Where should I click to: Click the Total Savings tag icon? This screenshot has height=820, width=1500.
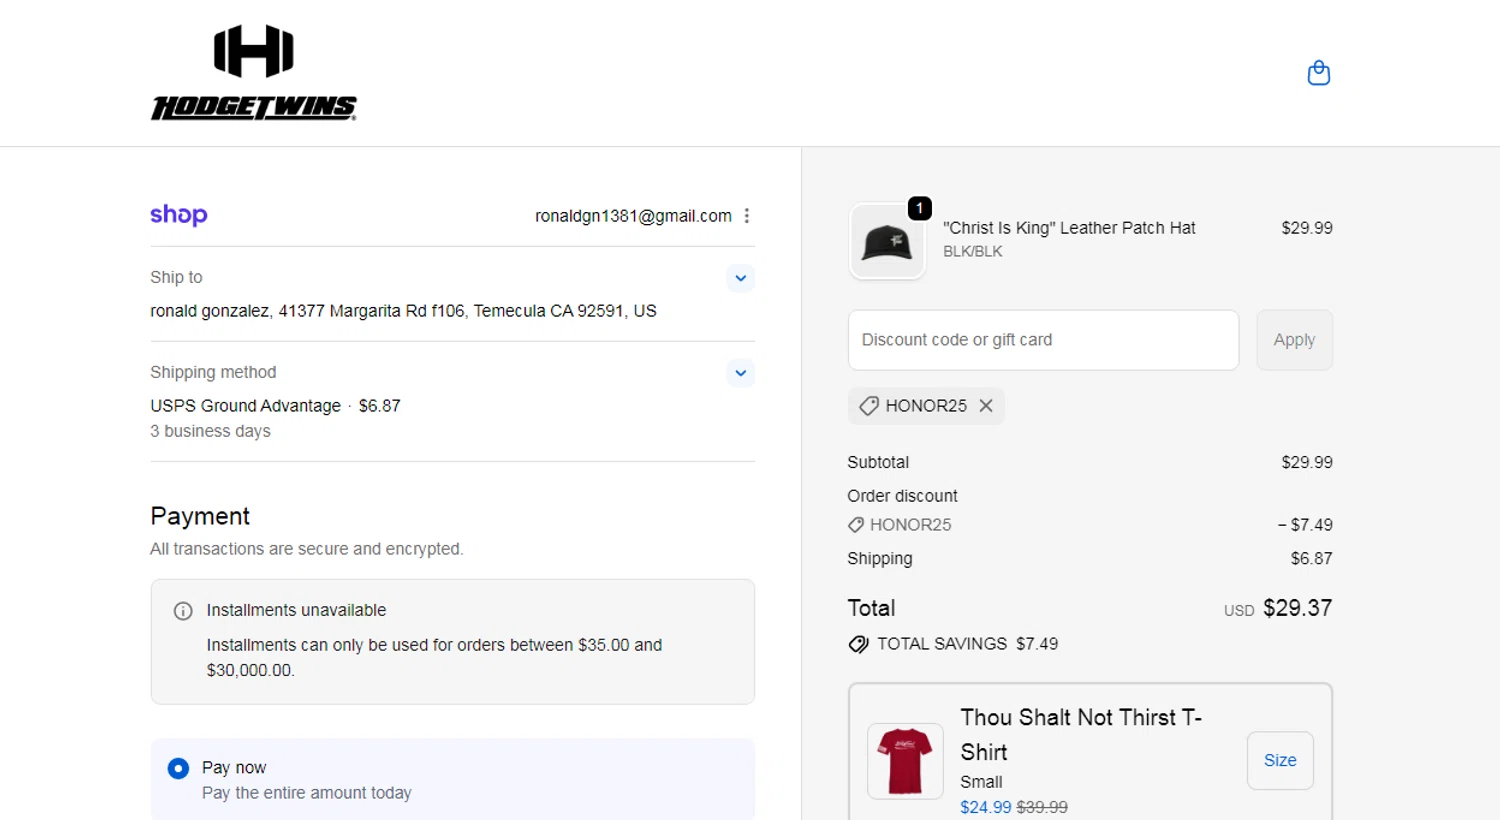858,645
